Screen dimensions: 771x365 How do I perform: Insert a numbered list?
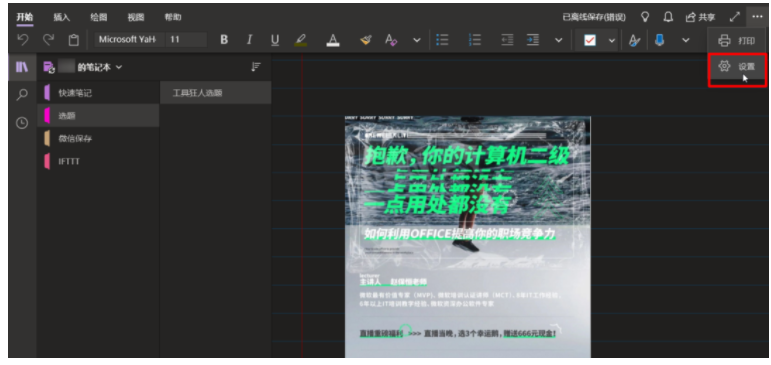[474, 40]
